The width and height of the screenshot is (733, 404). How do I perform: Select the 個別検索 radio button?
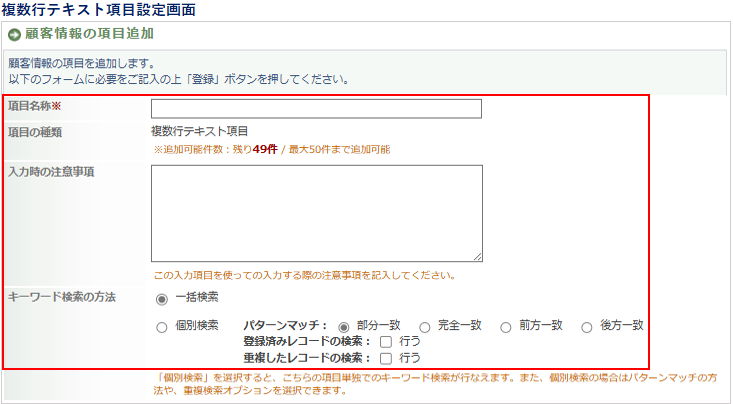pyautogui.click(x=162, y=327)
